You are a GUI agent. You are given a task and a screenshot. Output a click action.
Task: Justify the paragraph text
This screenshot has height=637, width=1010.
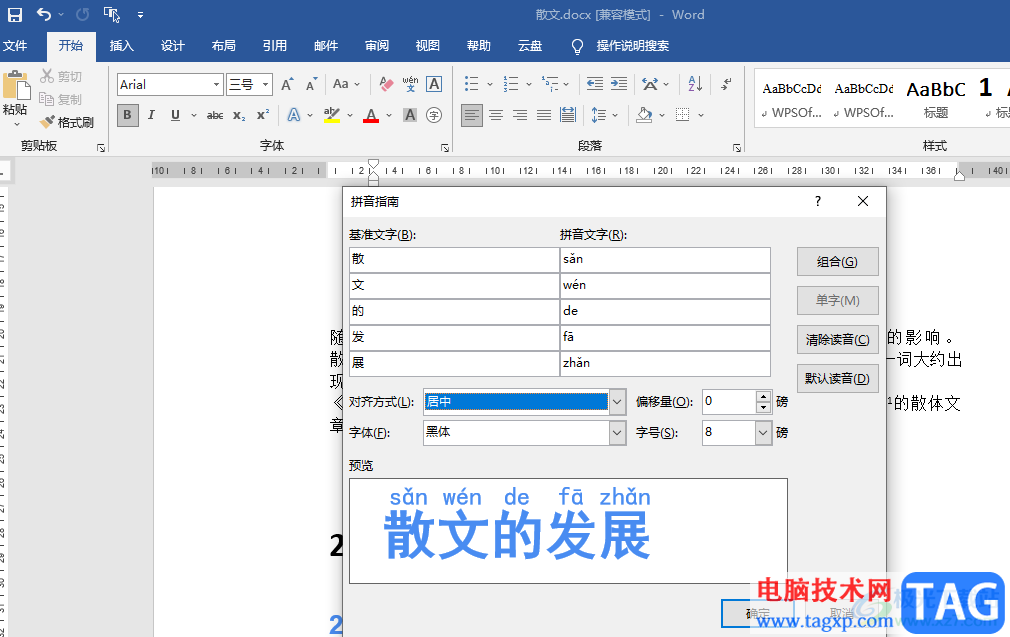click(544, 115)
